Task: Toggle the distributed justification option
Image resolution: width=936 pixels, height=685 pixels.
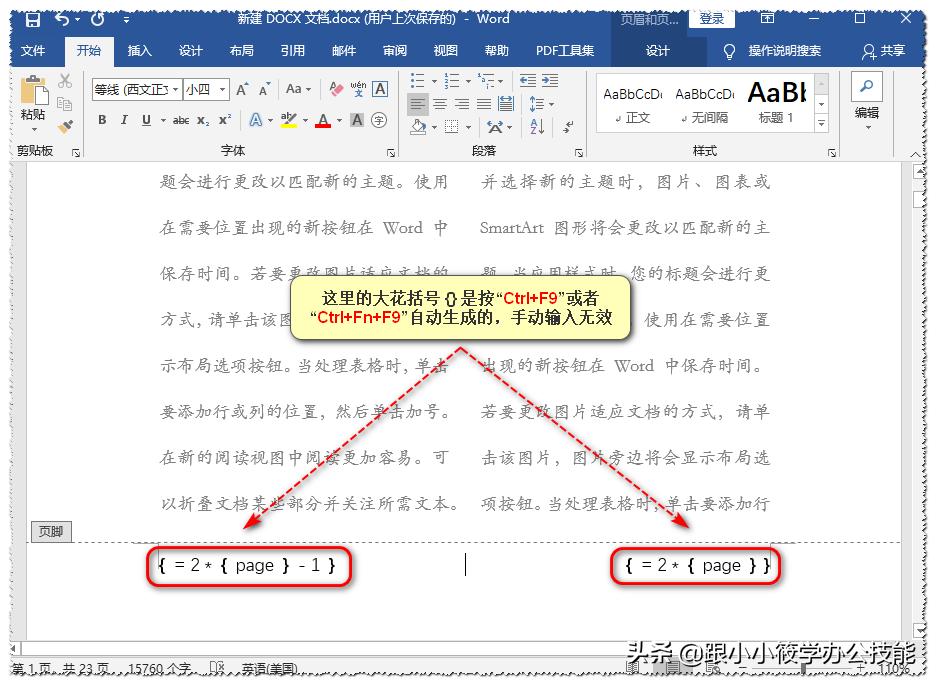Action: (506, 104)
